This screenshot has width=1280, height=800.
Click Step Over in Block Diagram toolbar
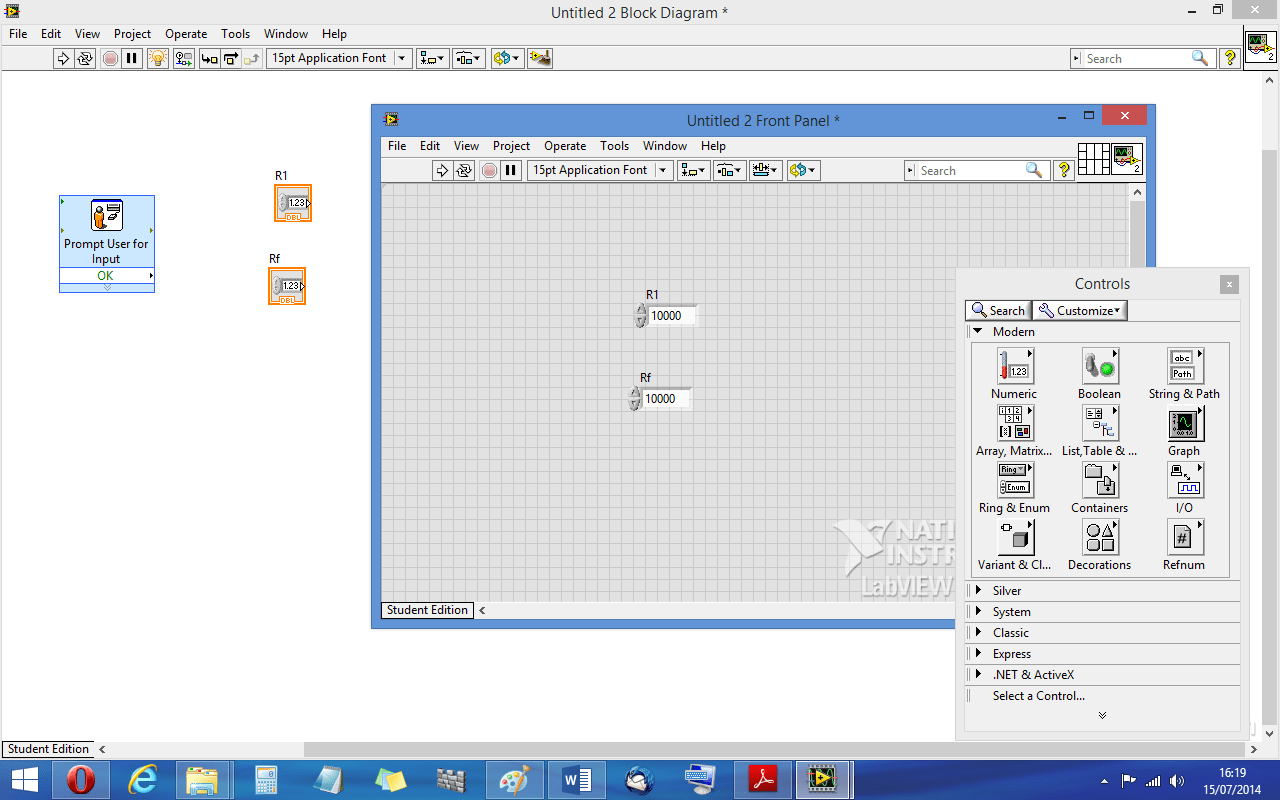click(231, 58)
